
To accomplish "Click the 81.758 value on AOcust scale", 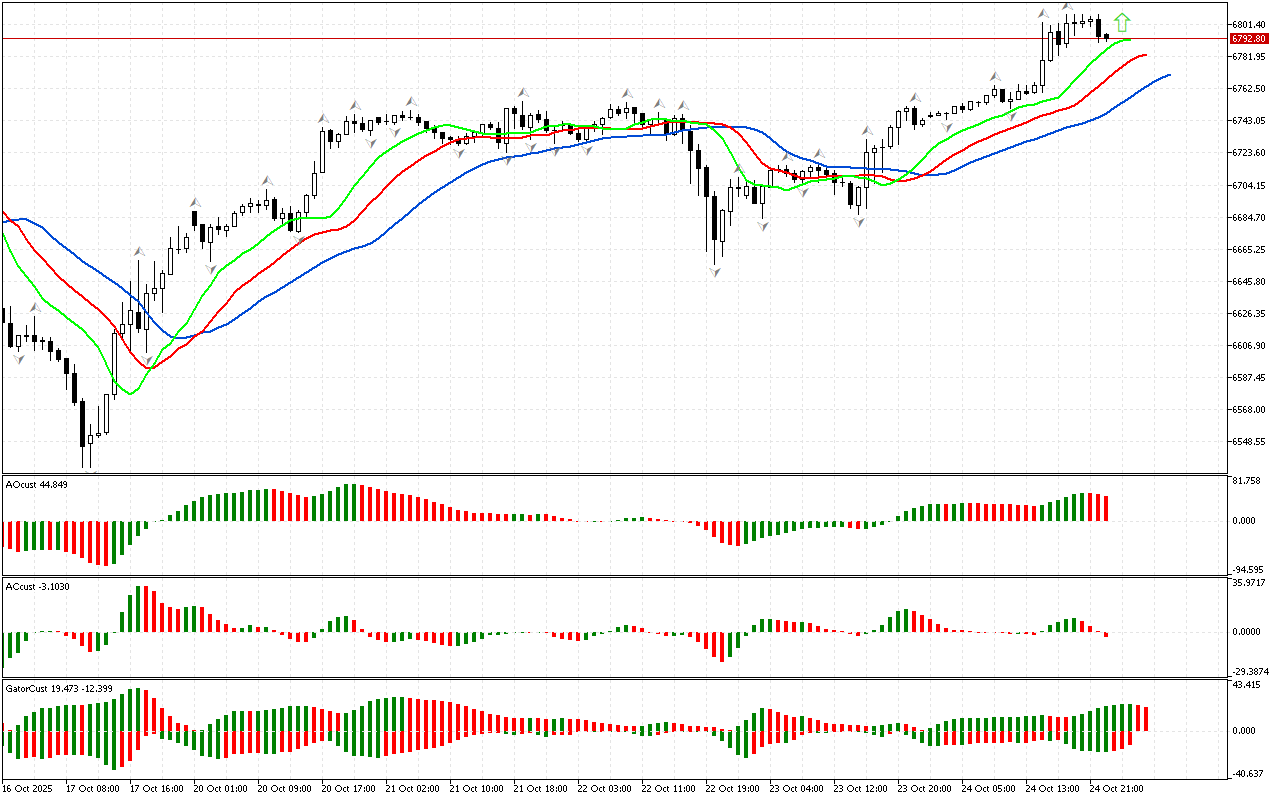I will click(1246, 481).
